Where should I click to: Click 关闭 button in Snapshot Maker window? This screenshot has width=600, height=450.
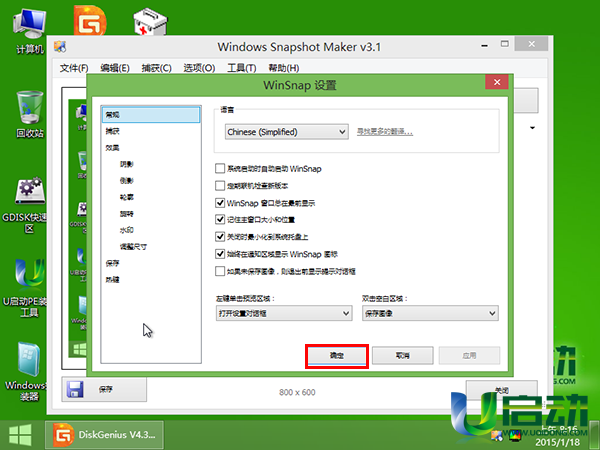click(502, 390)
